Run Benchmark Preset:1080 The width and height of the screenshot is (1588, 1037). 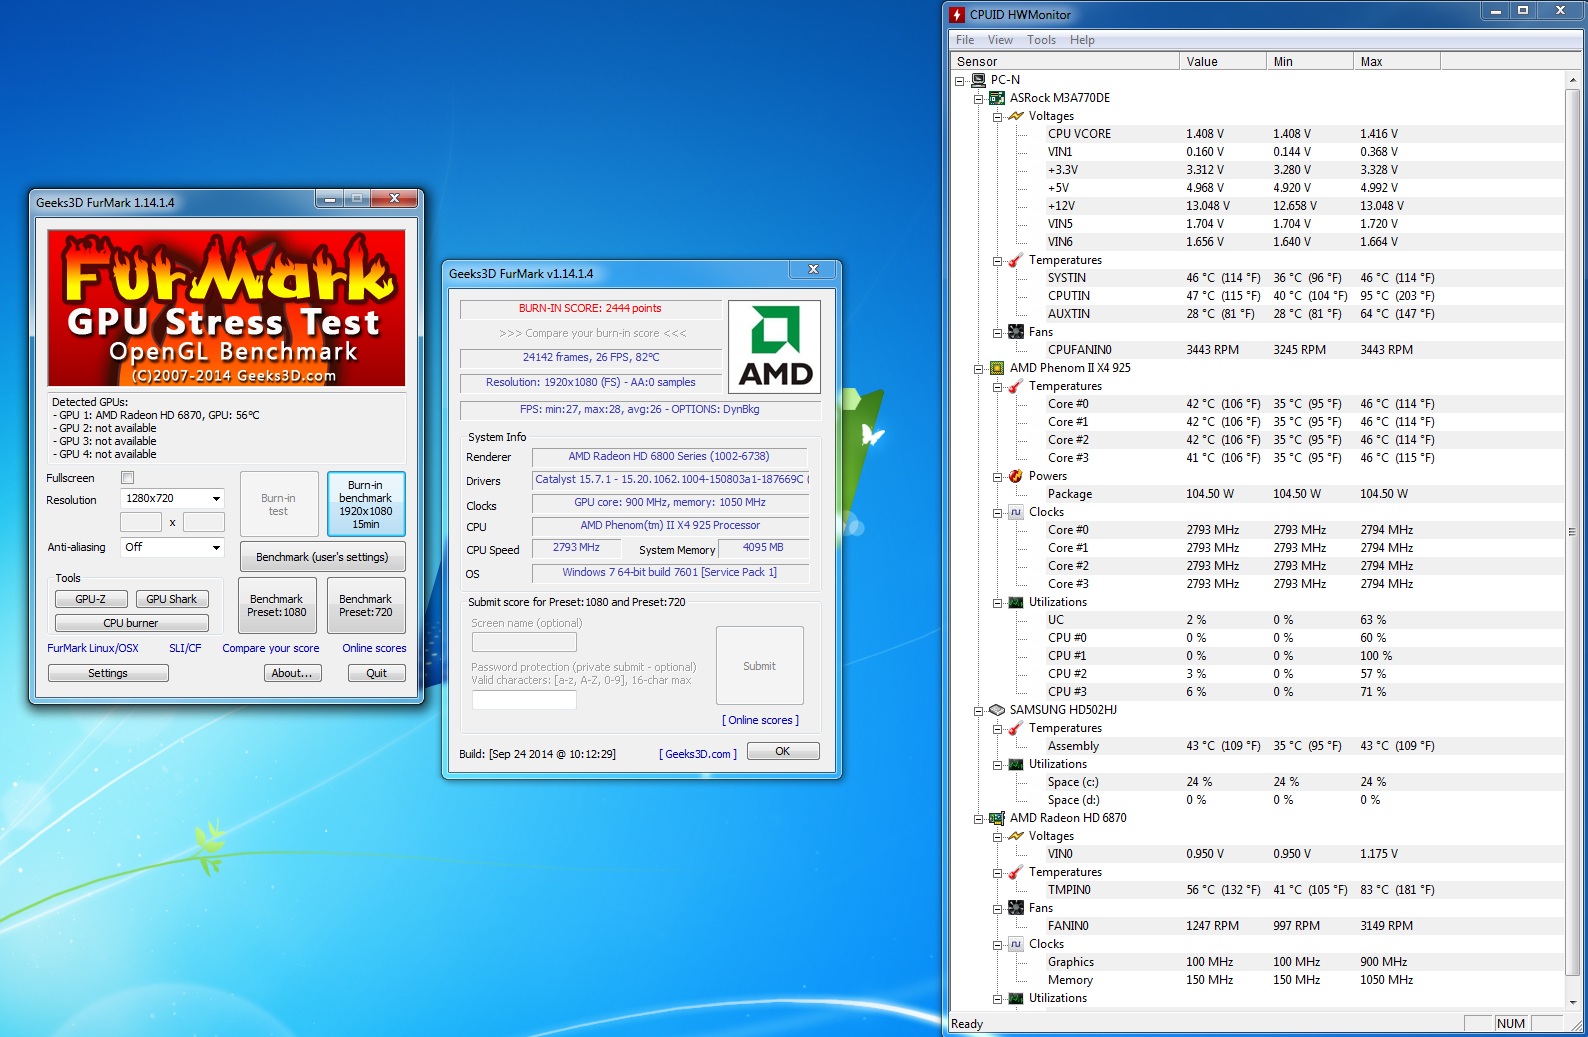click(x=277, y=605)
